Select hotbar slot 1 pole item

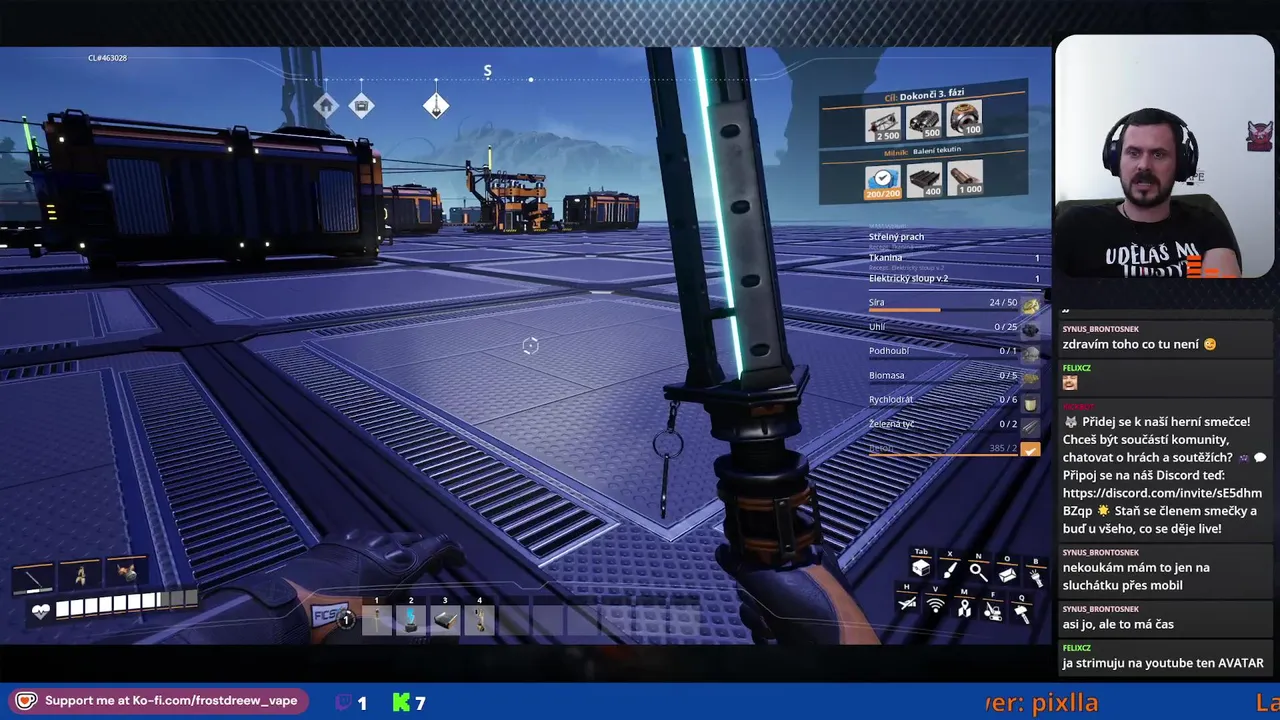[377, 620]
